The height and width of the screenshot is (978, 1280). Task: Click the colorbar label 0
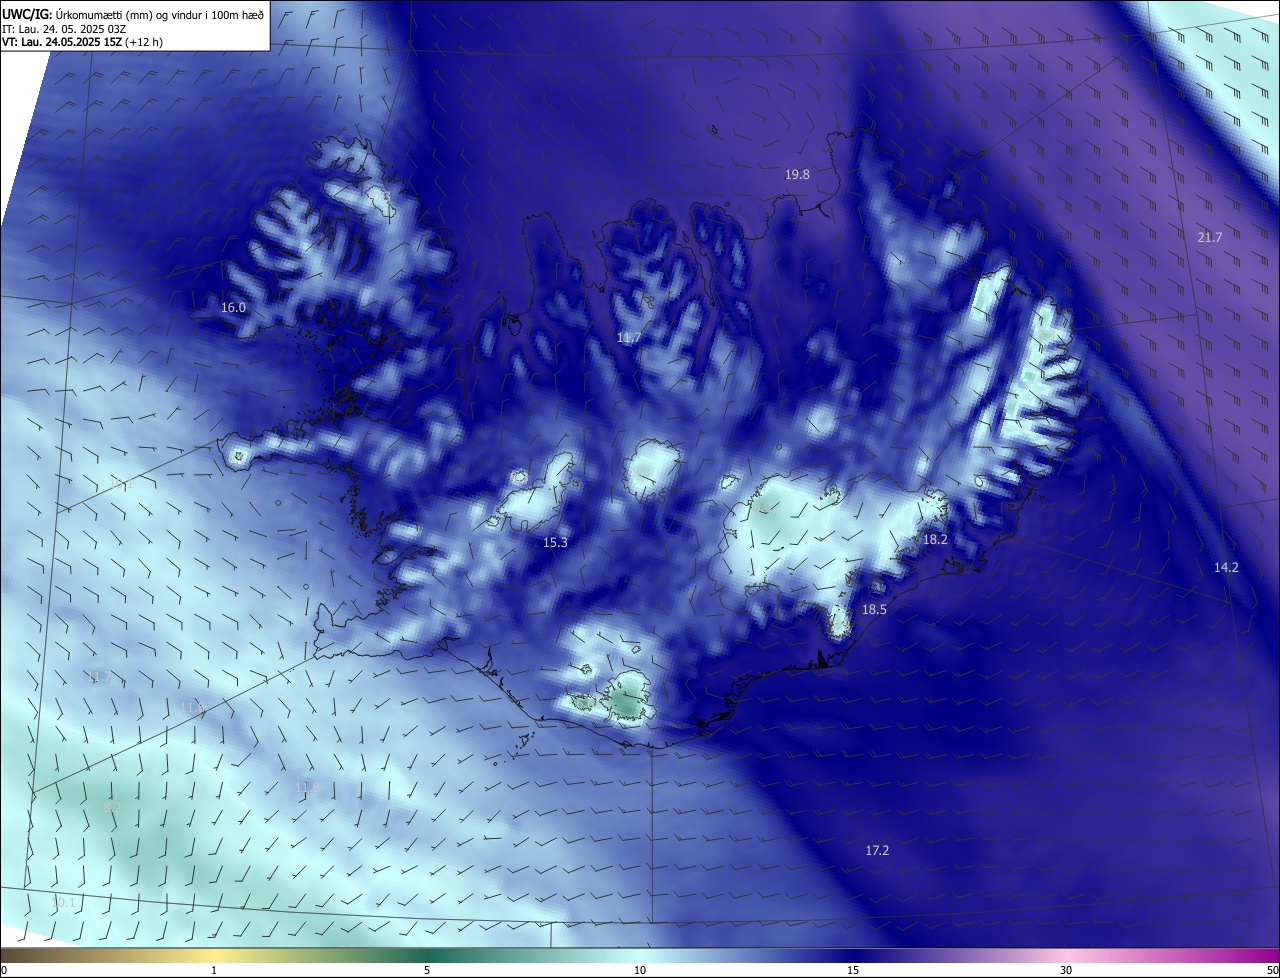[4, 970]
